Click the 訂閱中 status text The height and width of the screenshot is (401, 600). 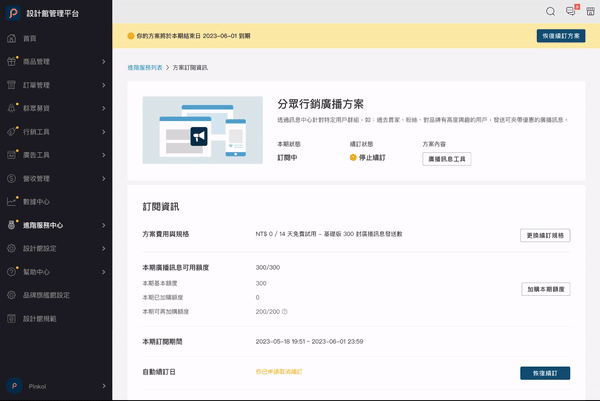[287, 158]
